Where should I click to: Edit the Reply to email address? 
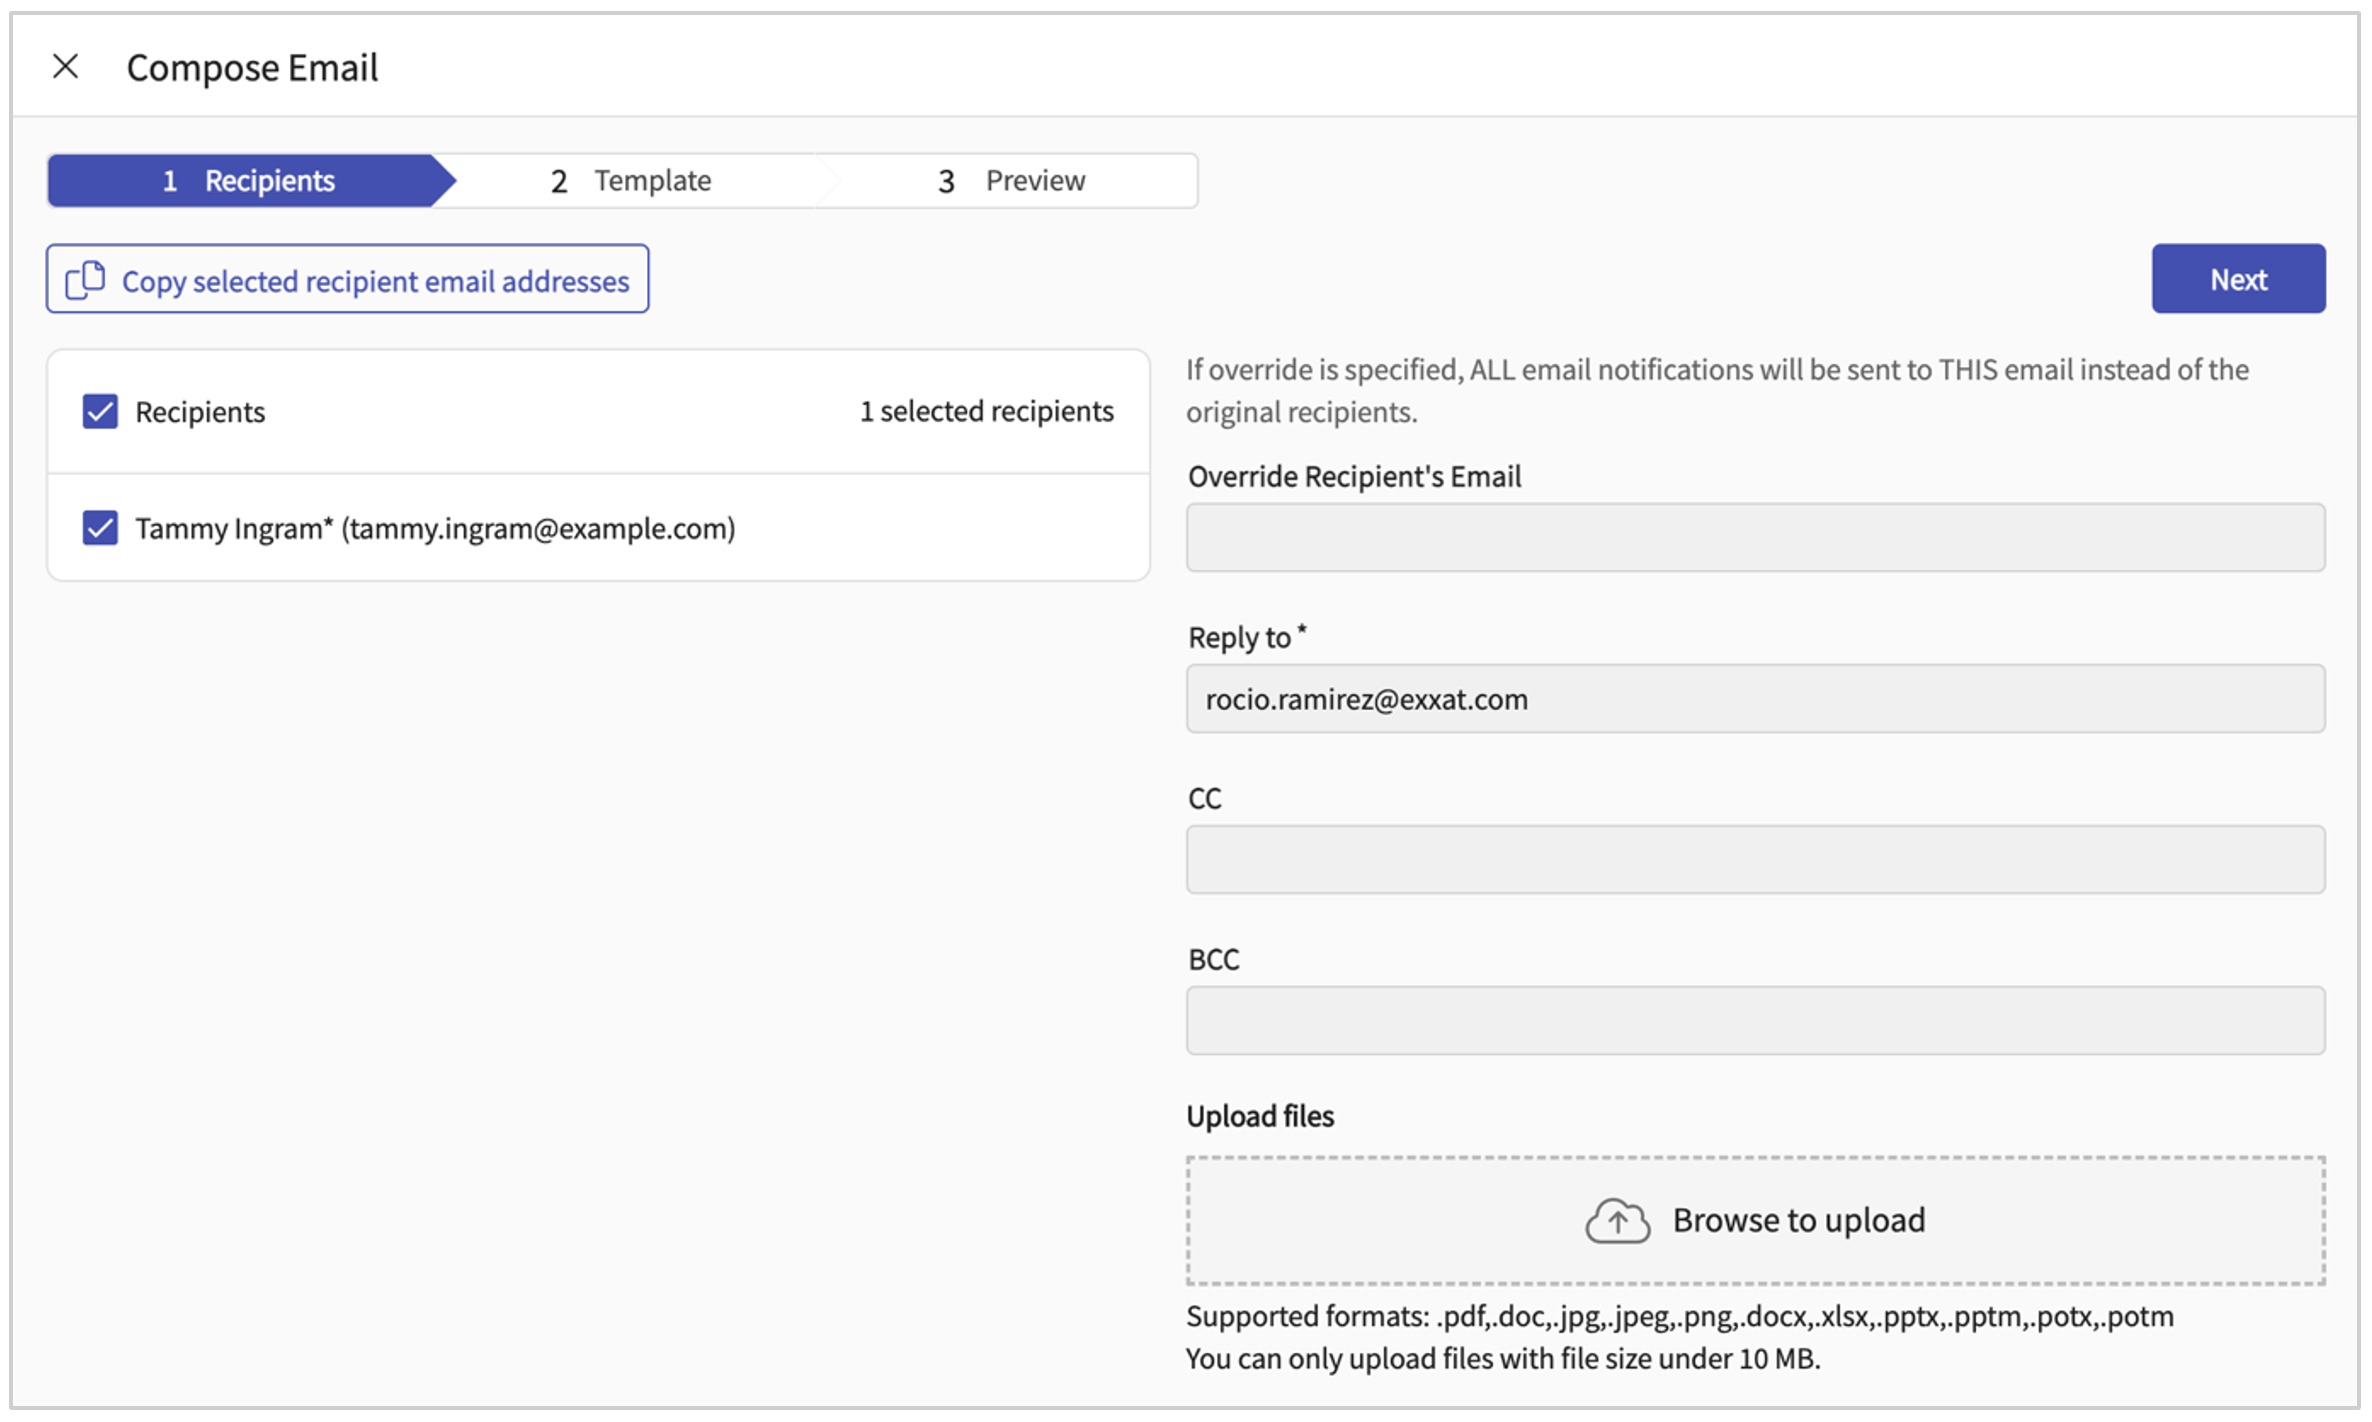point(1755,699)
